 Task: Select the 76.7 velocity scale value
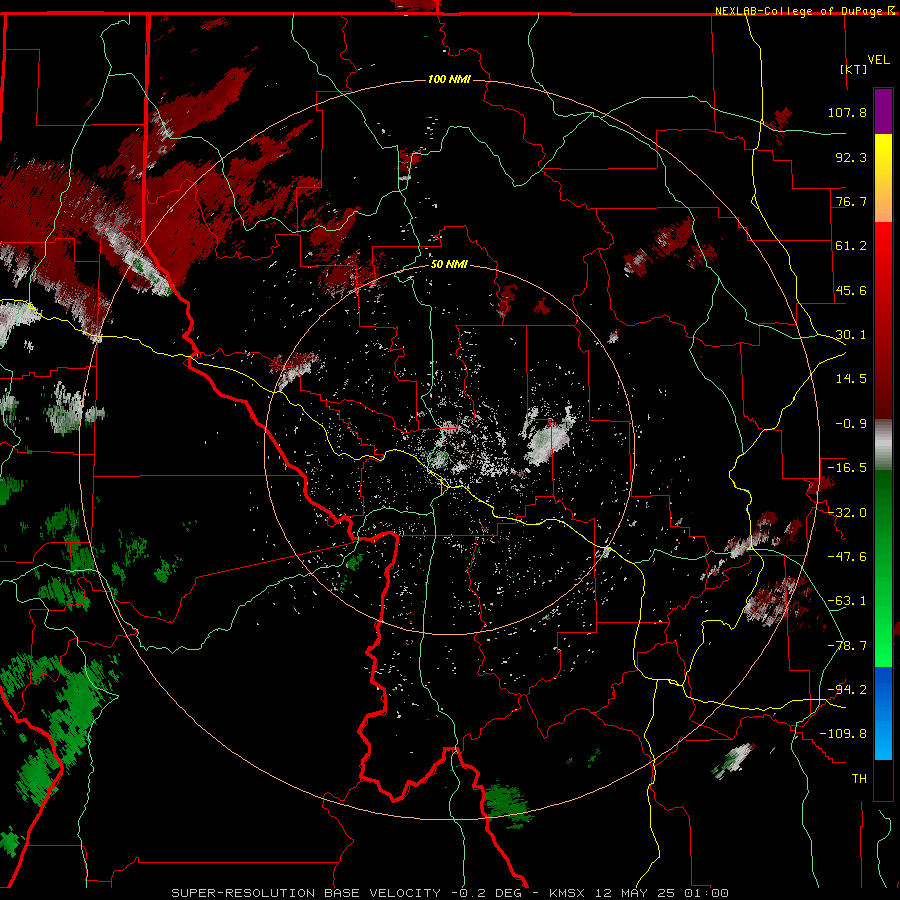point(851,201)
